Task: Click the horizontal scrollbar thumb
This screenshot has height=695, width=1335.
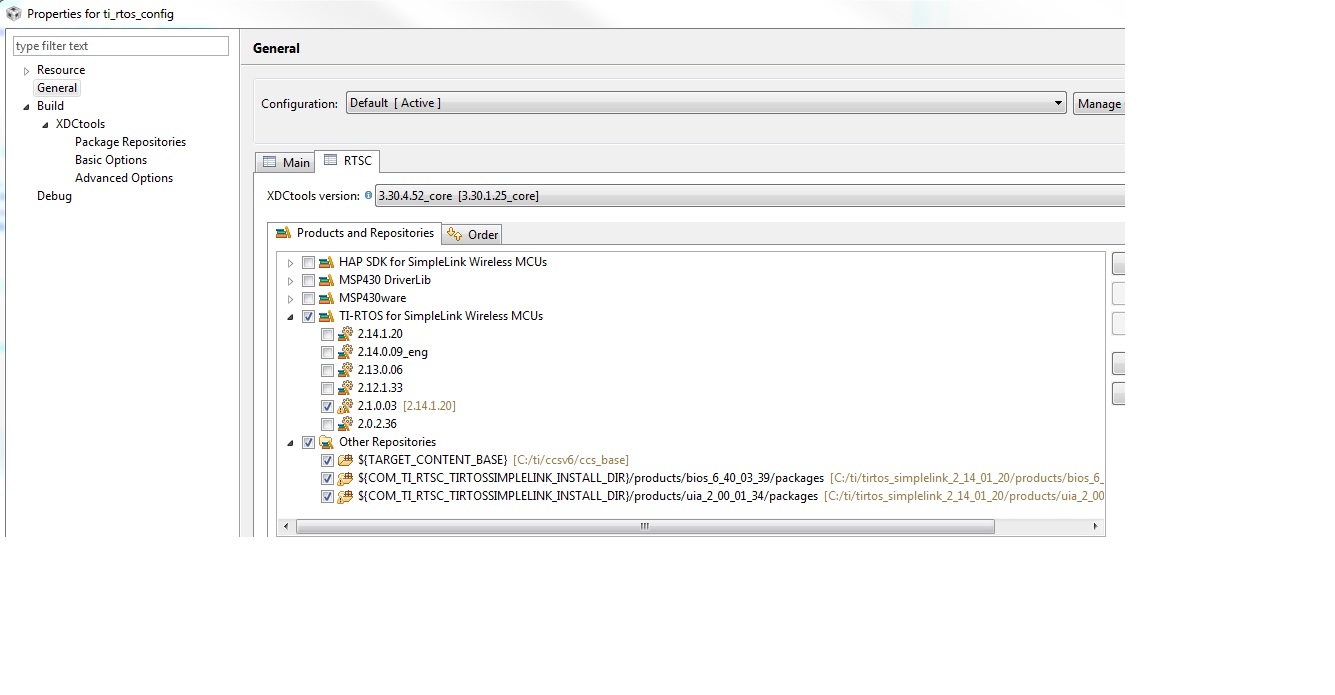Action: [x=644, y=526]
